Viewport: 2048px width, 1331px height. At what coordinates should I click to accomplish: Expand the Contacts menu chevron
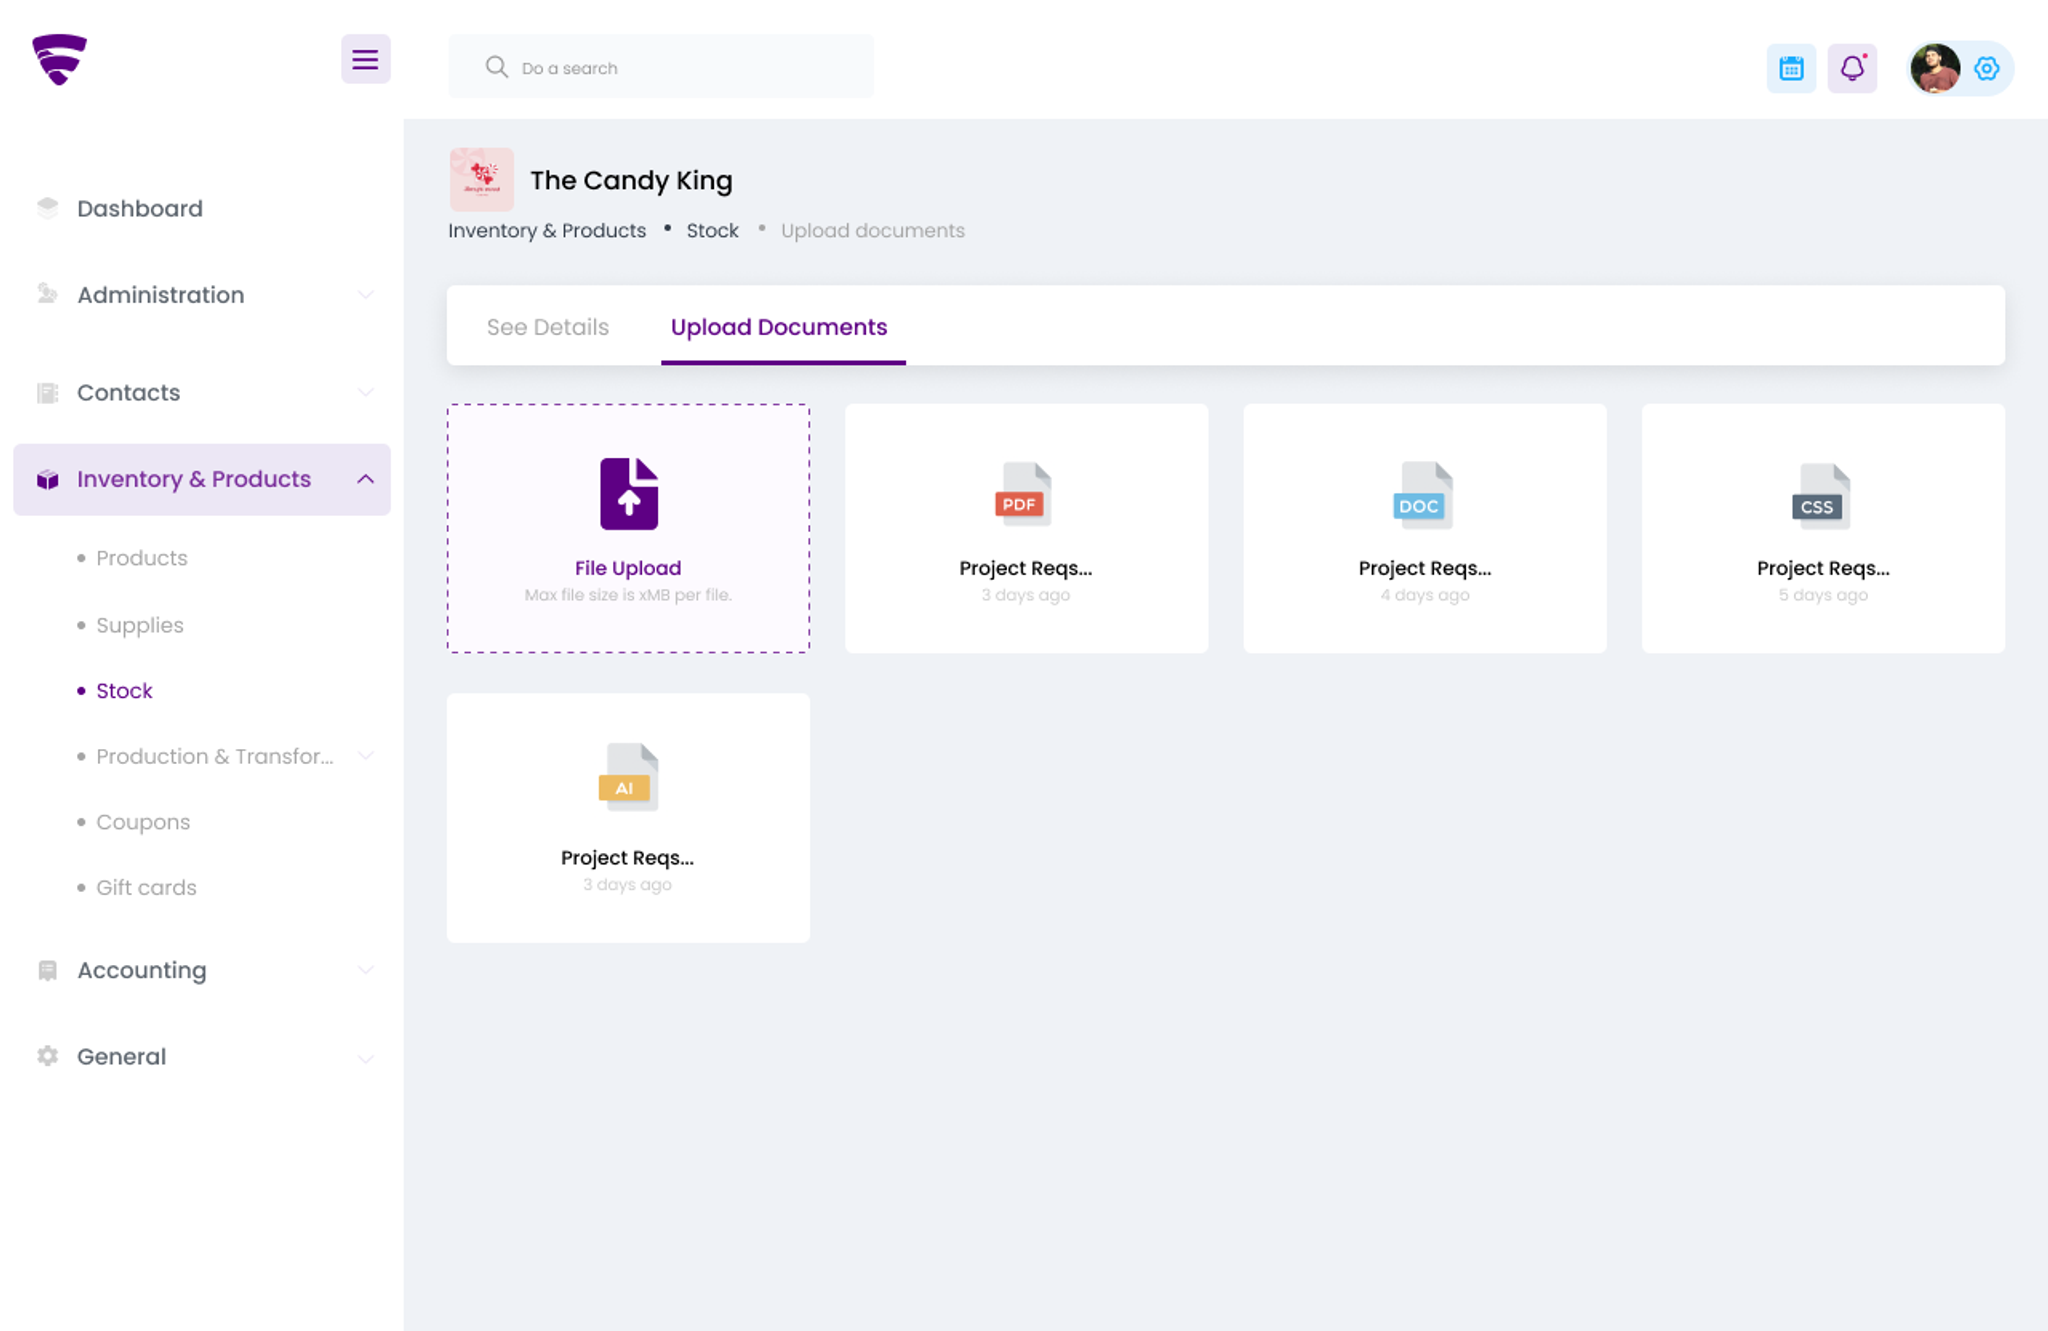tap(366, 392)
